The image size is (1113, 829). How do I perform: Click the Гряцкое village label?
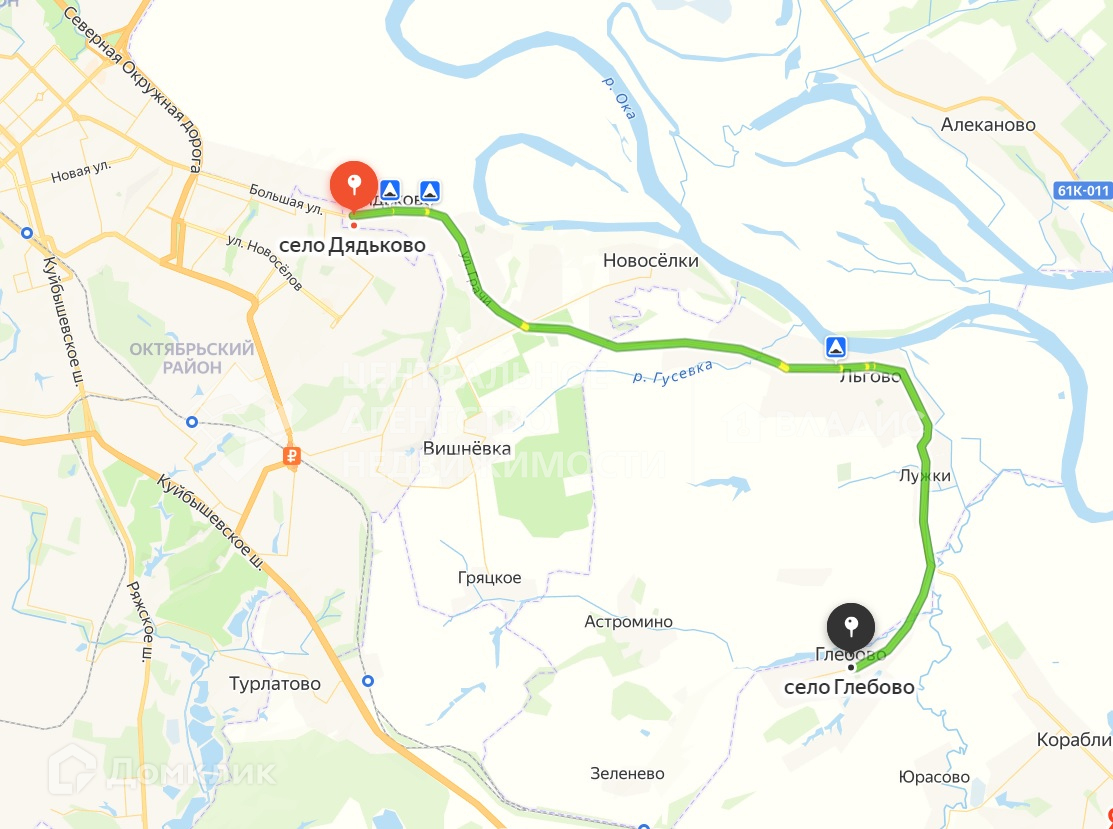pos(489,578)
